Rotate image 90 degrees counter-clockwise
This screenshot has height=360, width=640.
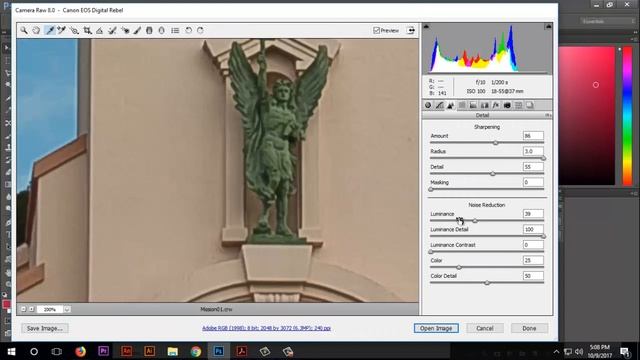tap(188, 30)
